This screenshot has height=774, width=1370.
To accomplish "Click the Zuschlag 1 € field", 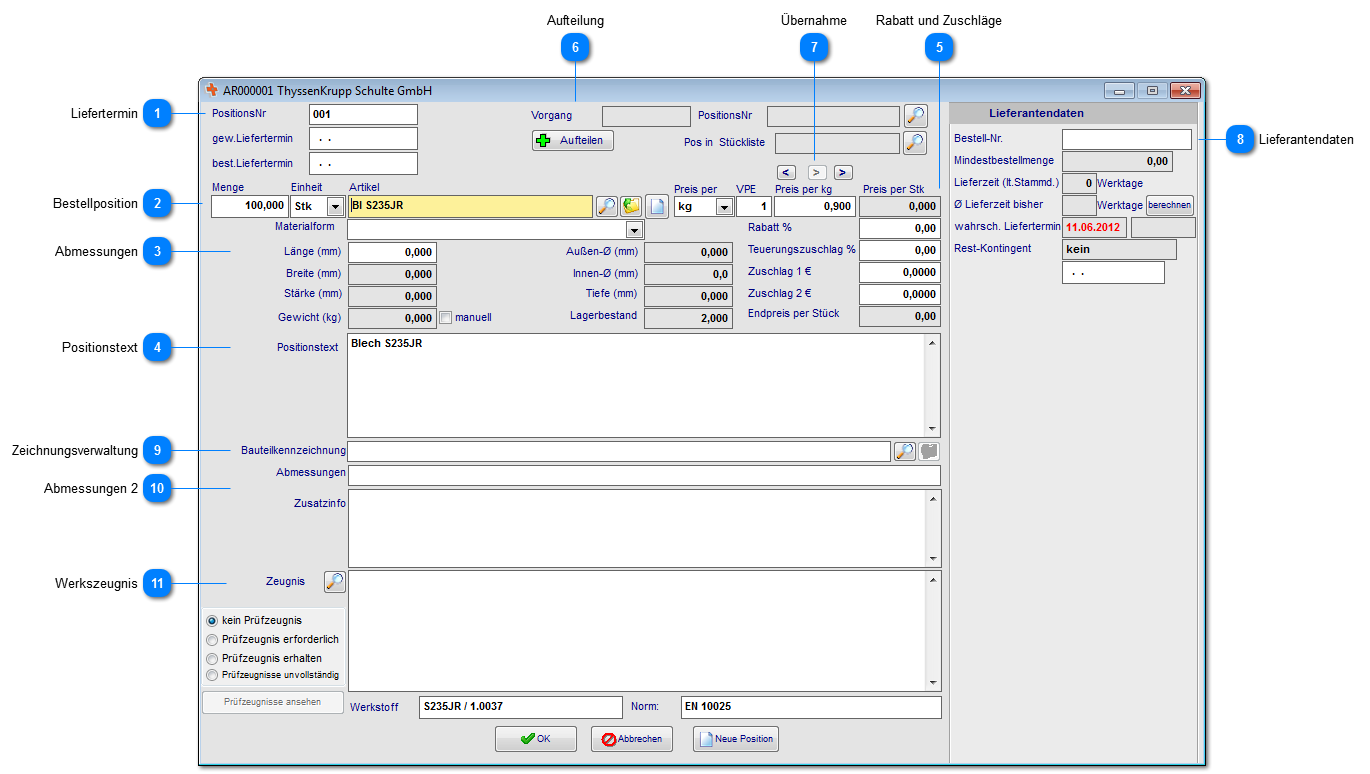I will coord(900,273).
